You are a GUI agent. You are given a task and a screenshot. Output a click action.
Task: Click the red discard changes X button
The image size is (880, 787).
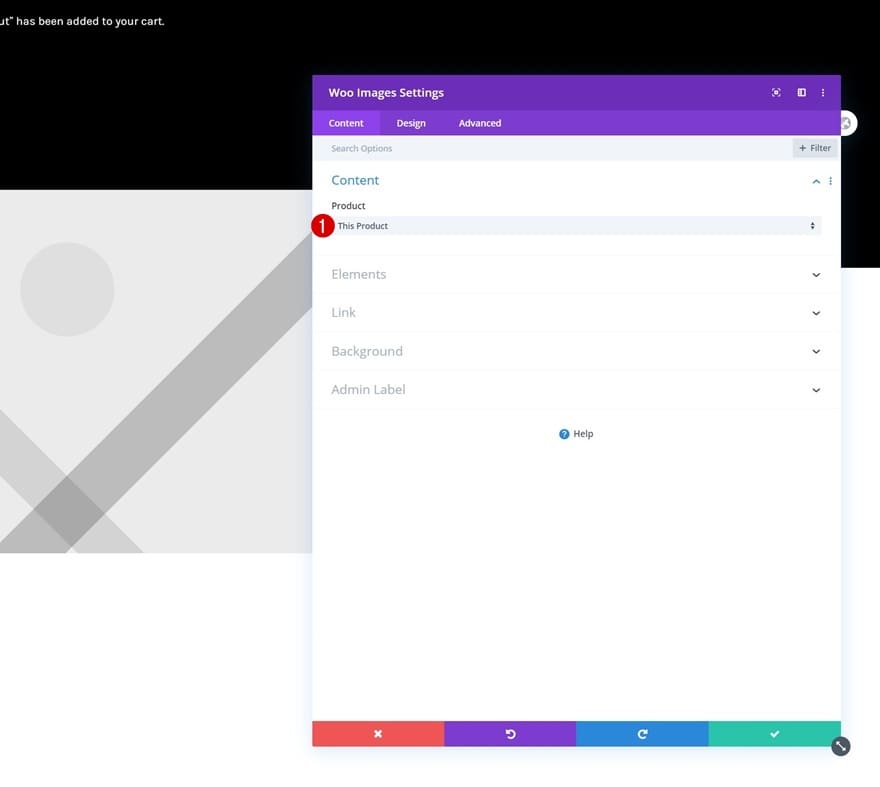click(x=378, y=734)
